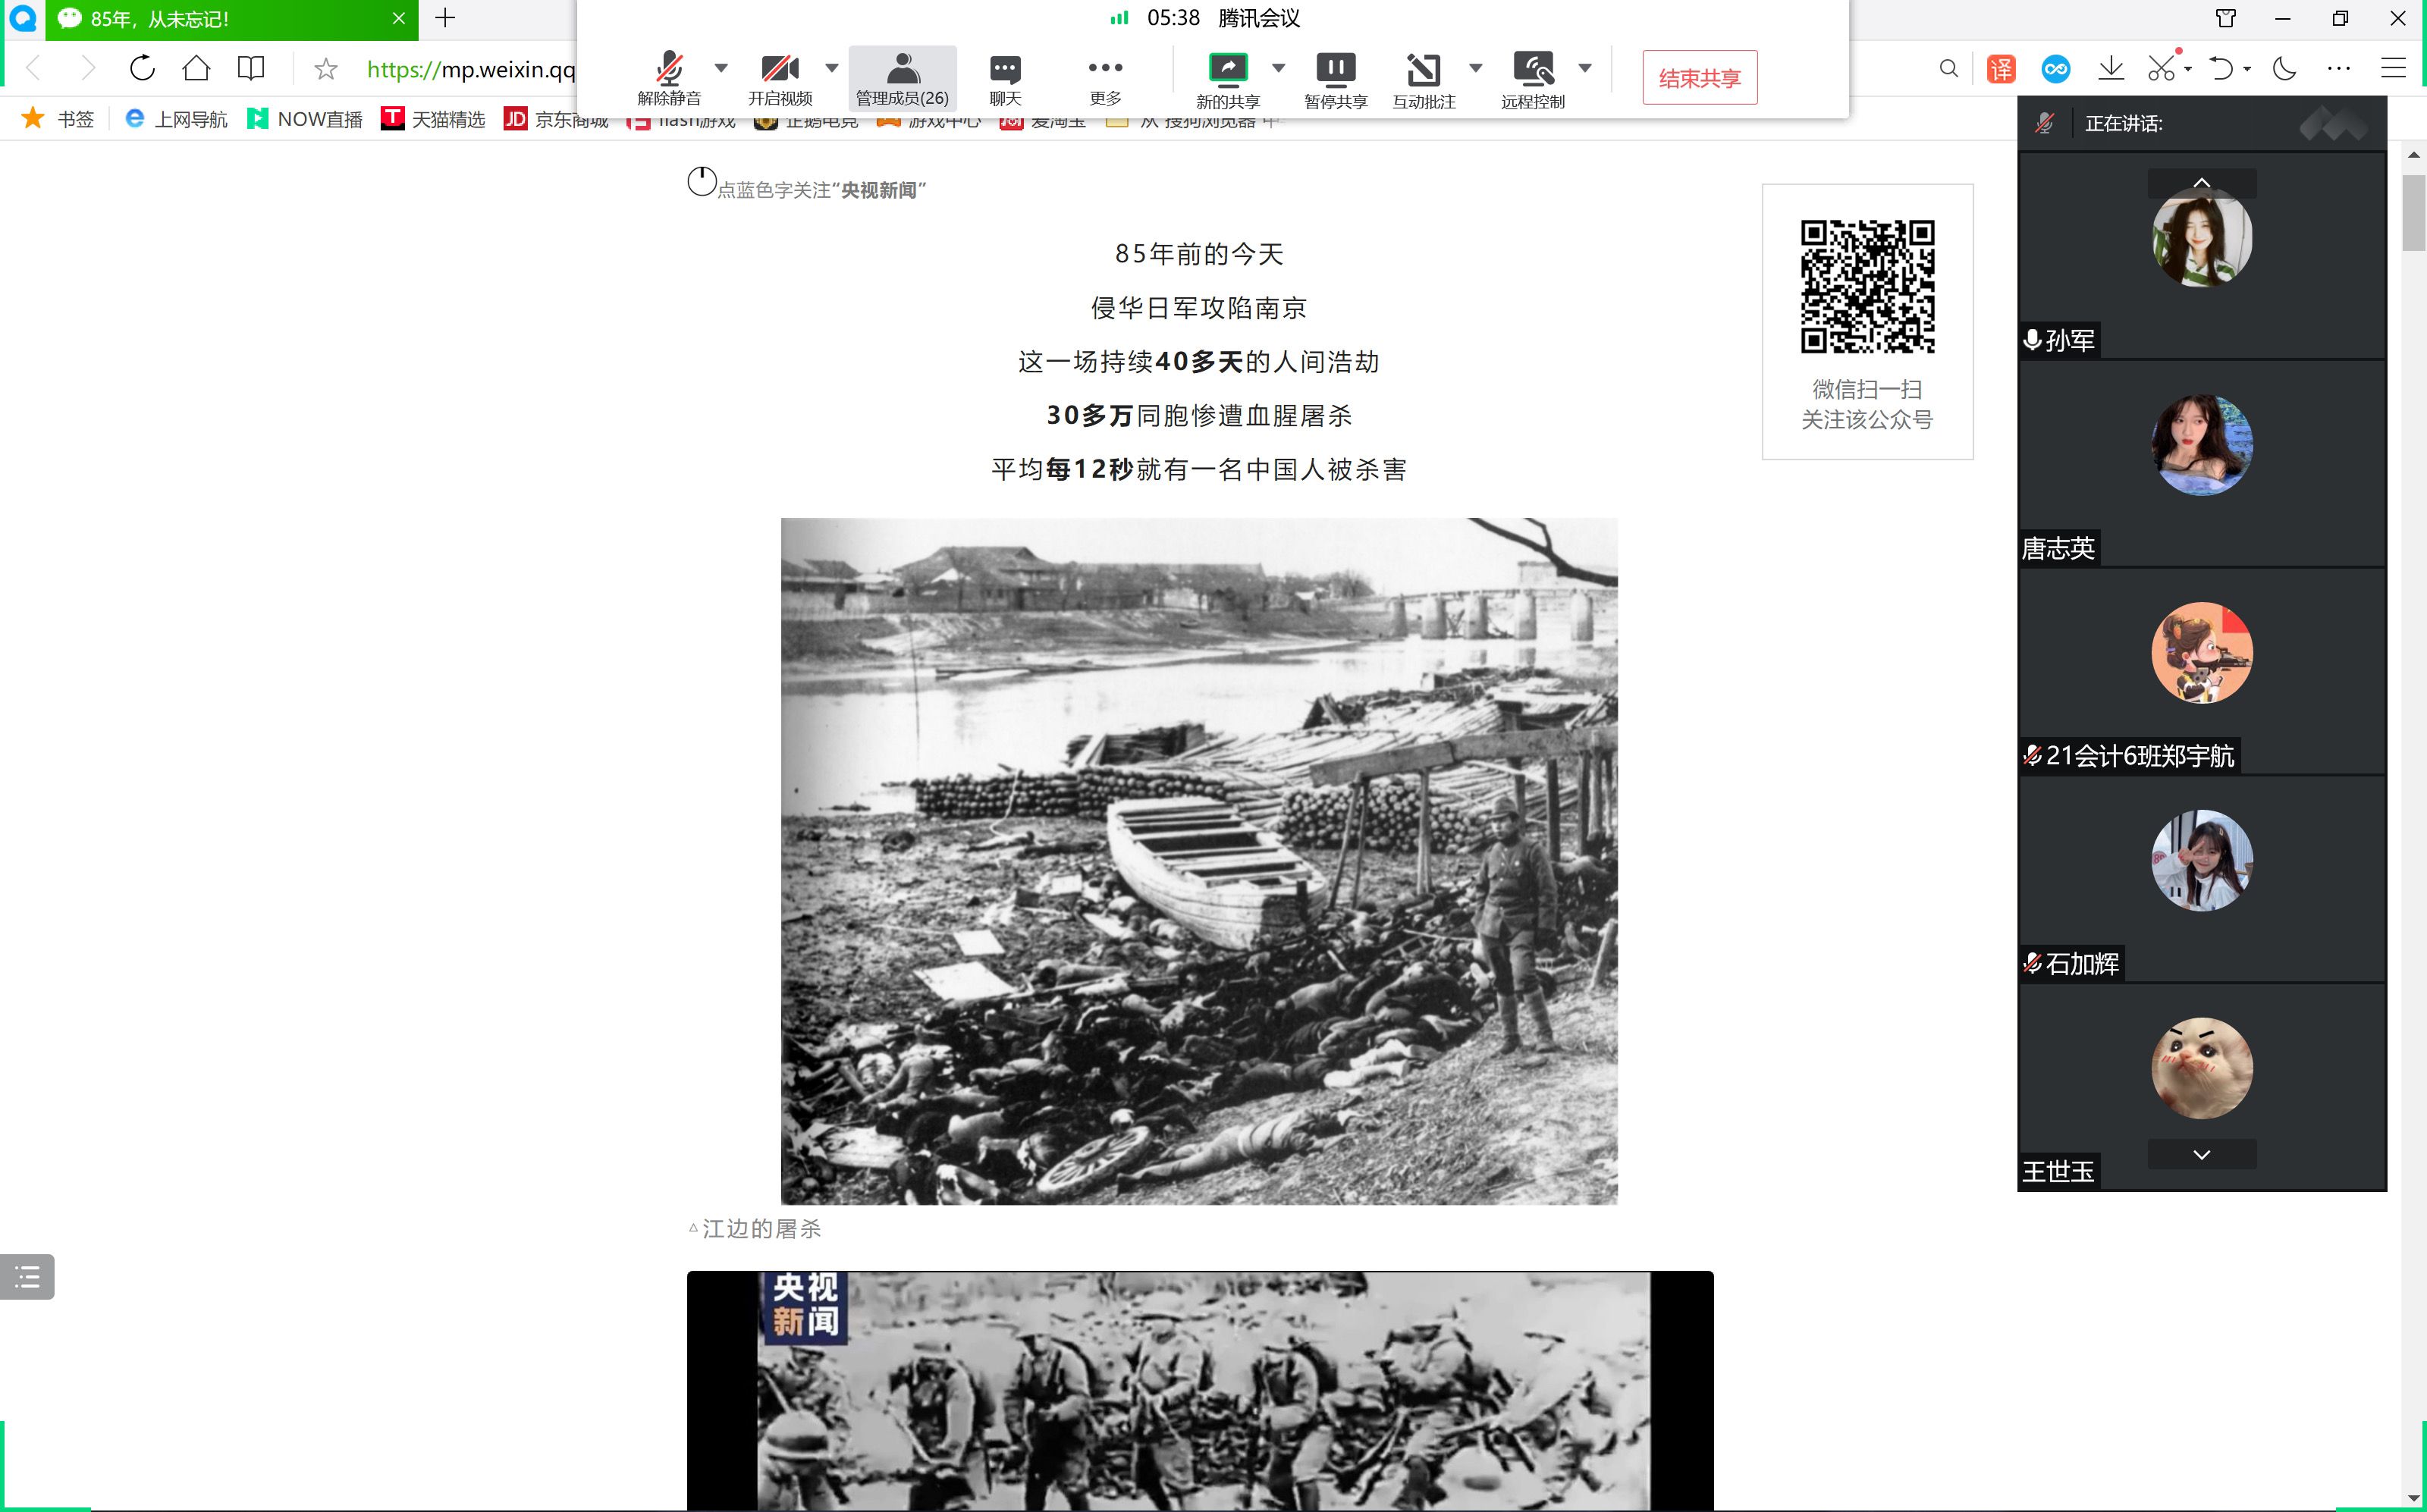Click the browser translate (译) icon

tap(2001, 69)
